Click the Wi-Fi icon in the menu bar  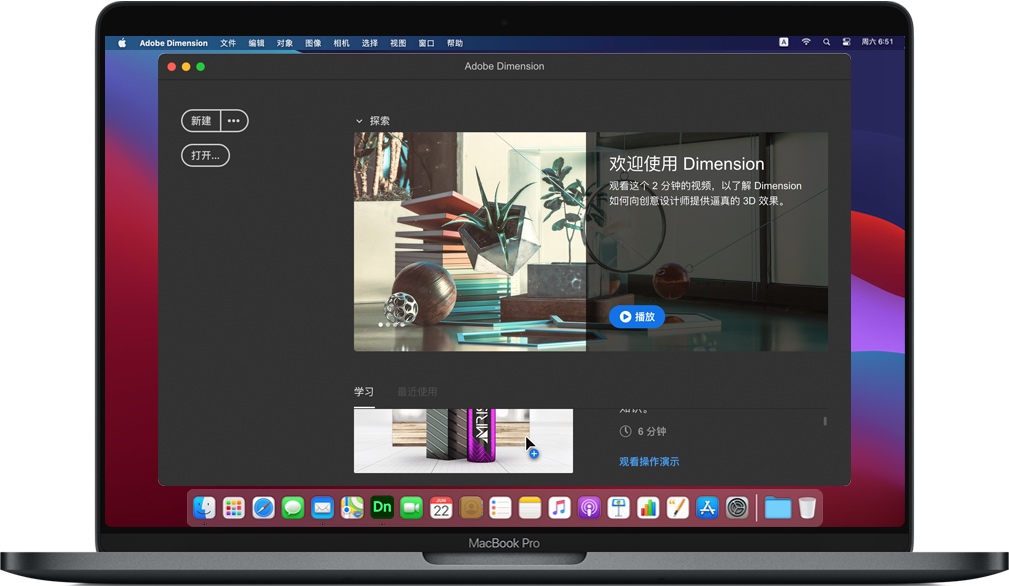pos(805,43)
